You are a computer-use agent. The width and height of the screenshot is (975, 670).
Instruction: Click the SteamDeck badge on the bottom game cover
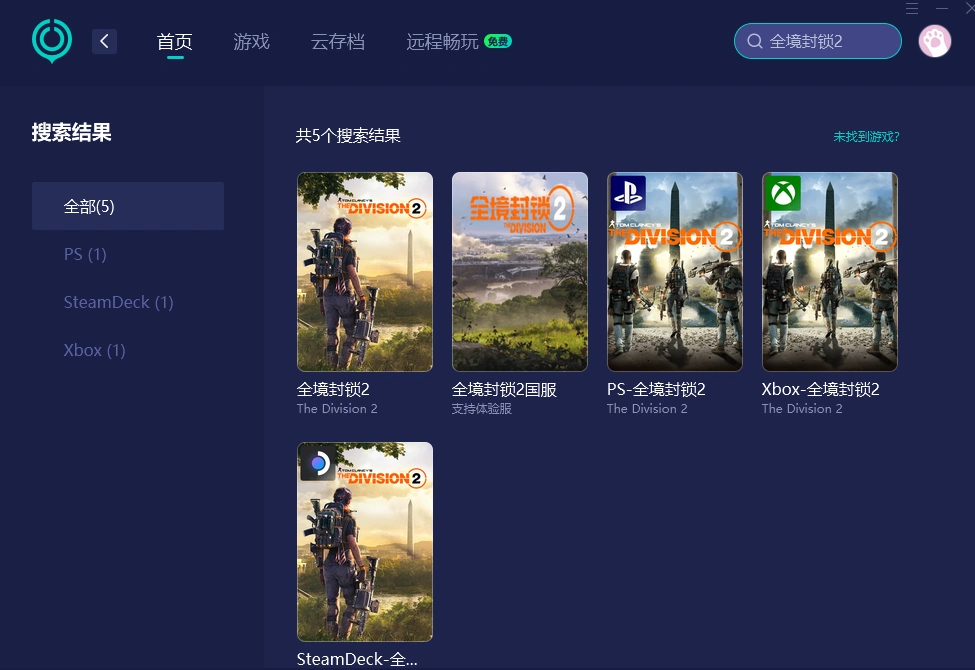[317, 463]
